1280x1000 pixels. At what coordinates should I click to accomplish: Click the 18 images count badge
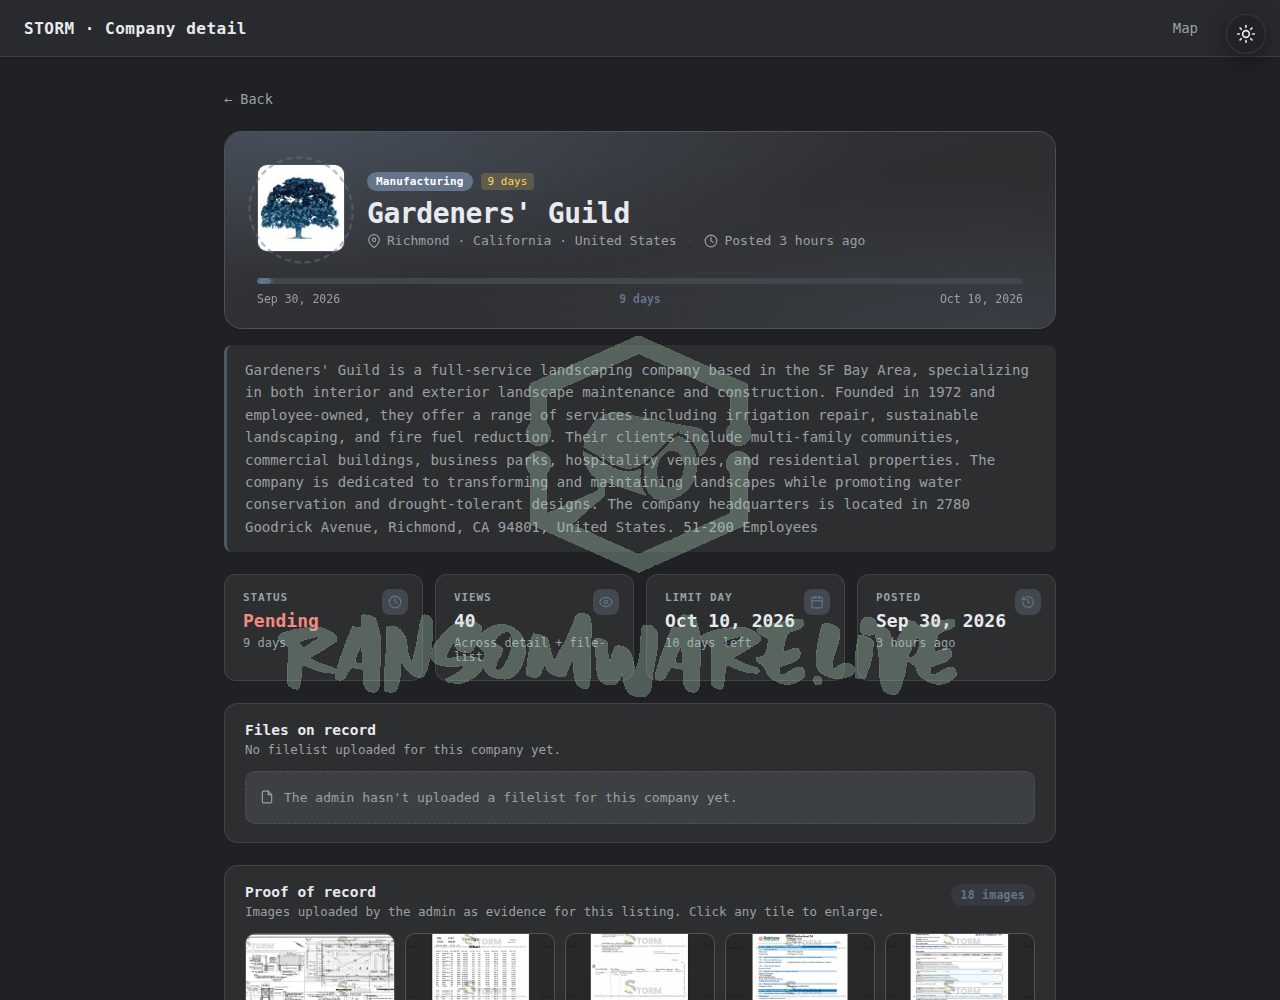point(992,895)
